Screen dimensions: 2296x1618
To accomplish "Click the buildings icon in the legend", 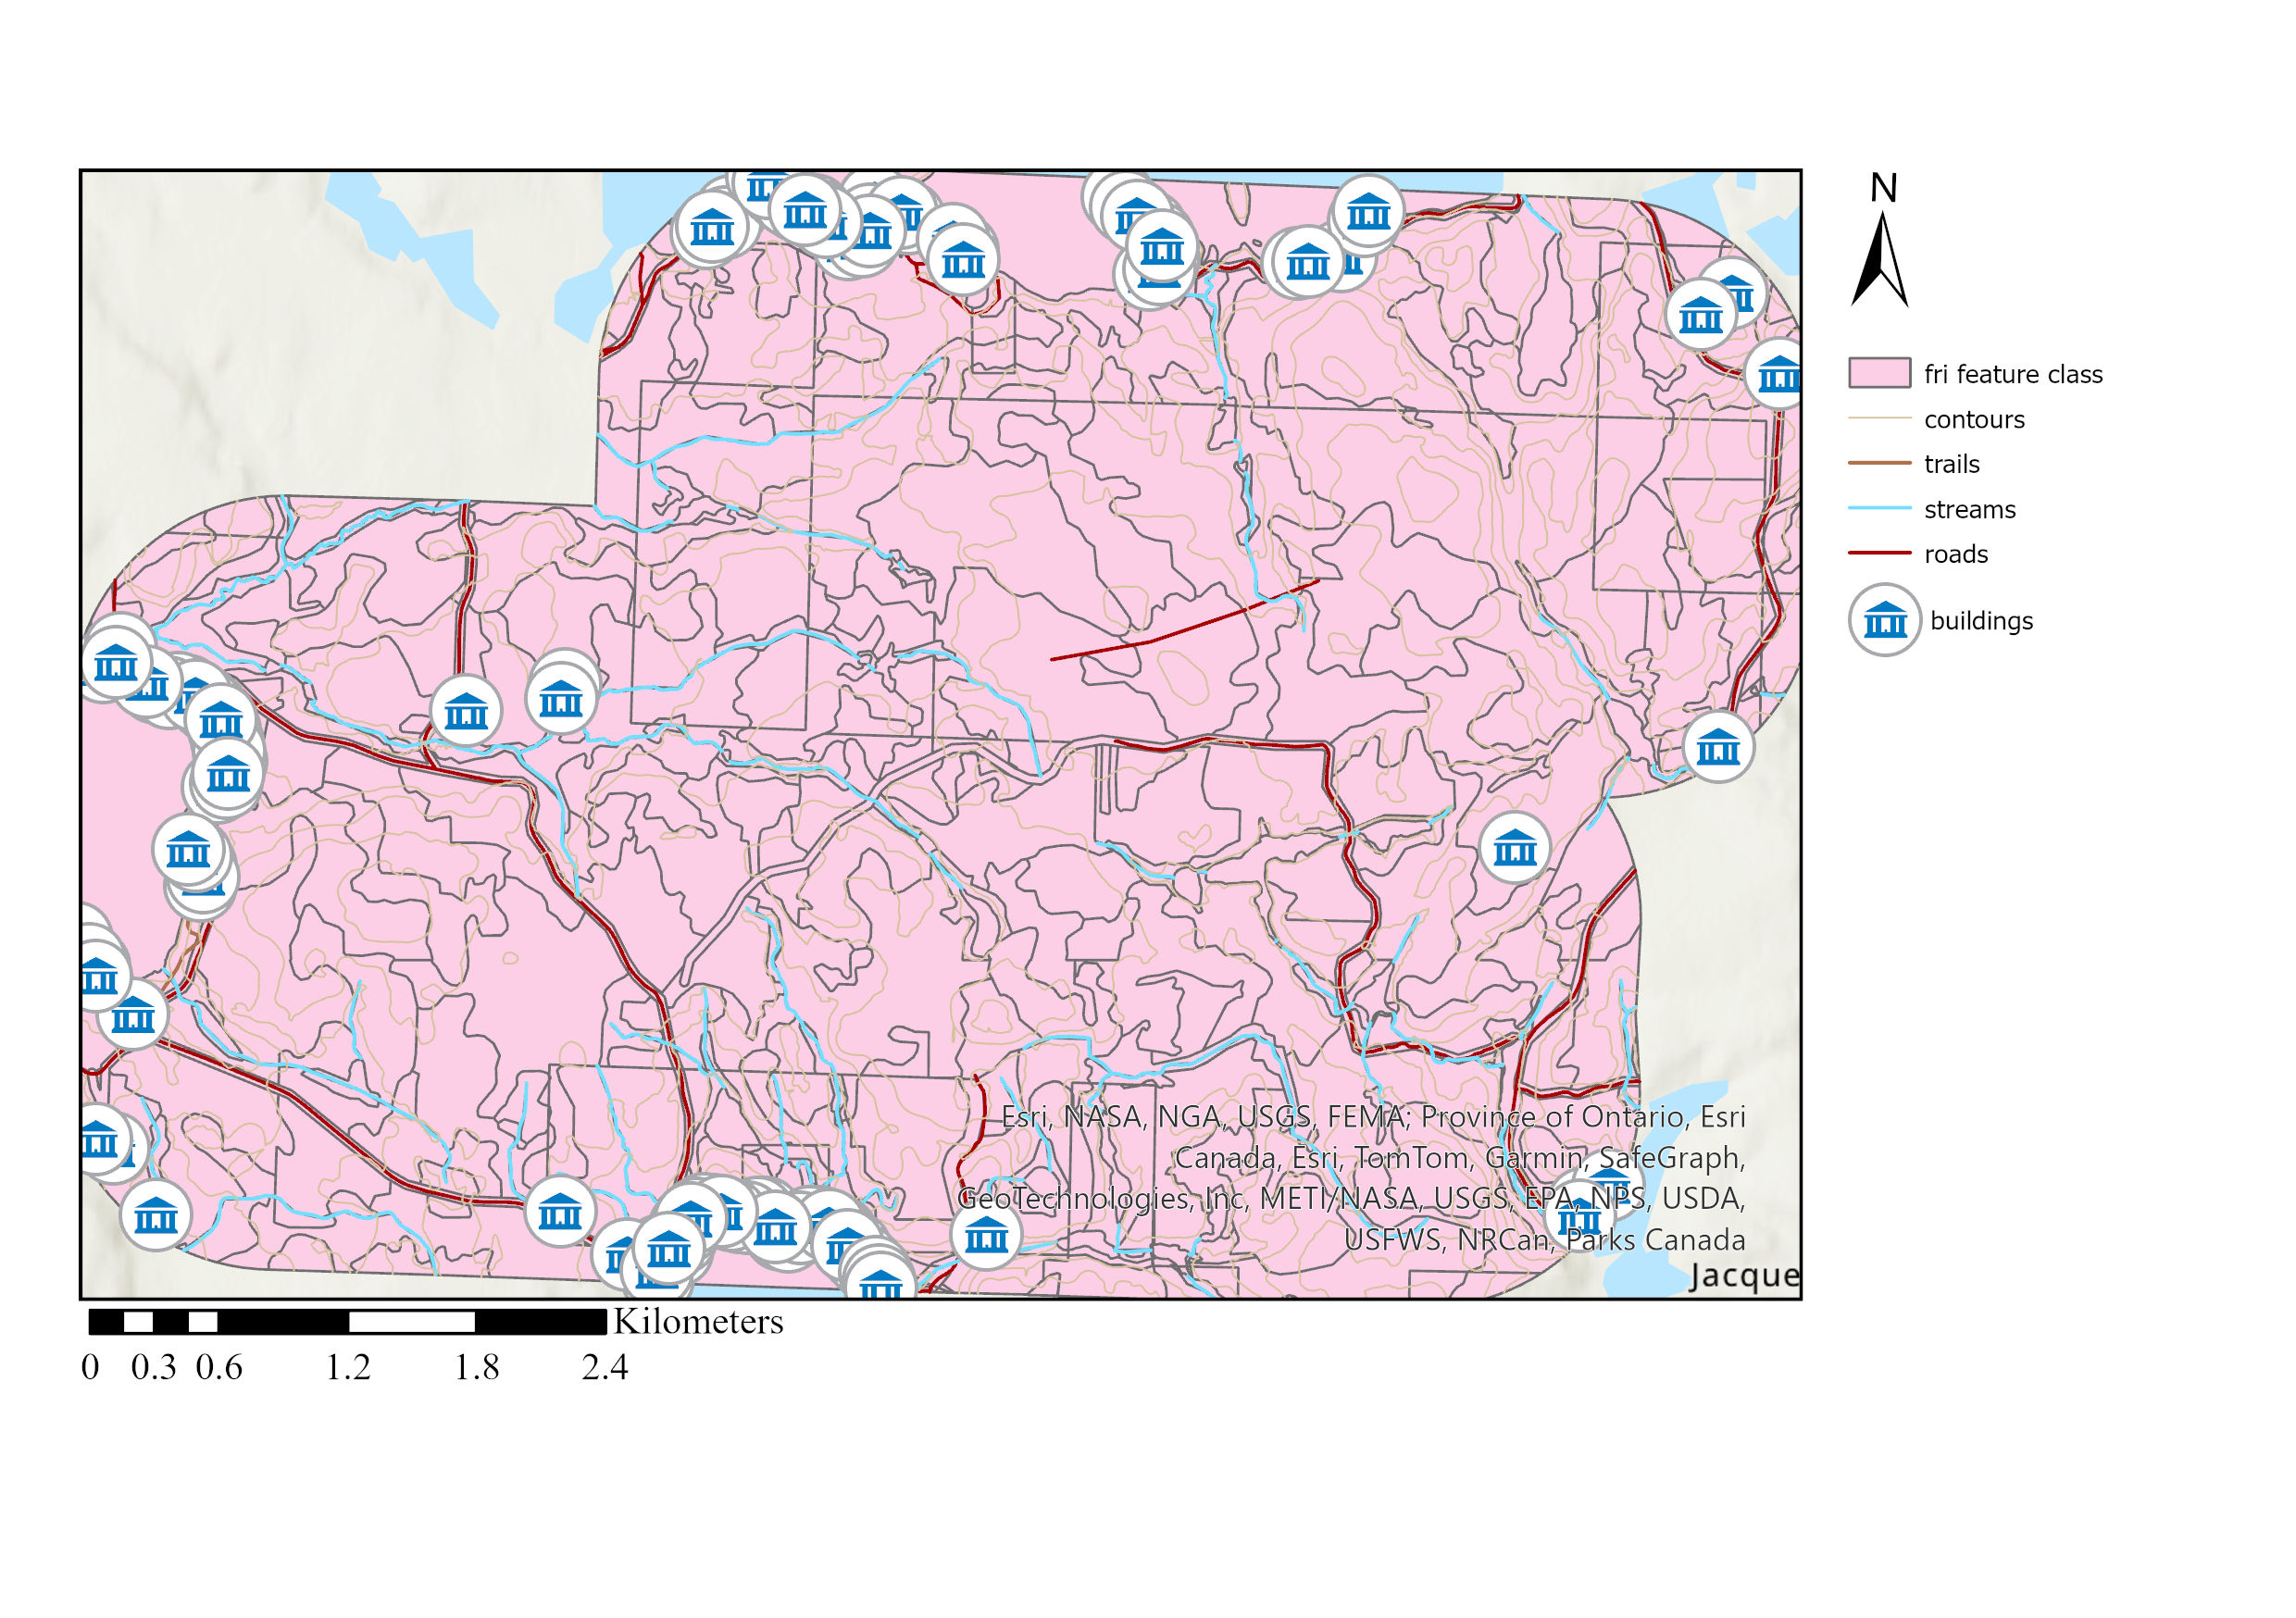I will (x=1884, y=621).
